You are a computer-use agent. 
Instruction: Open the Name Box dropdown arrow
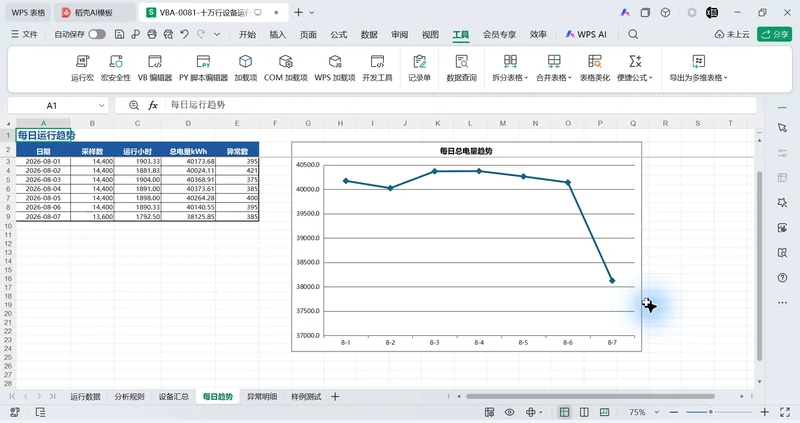101,105
